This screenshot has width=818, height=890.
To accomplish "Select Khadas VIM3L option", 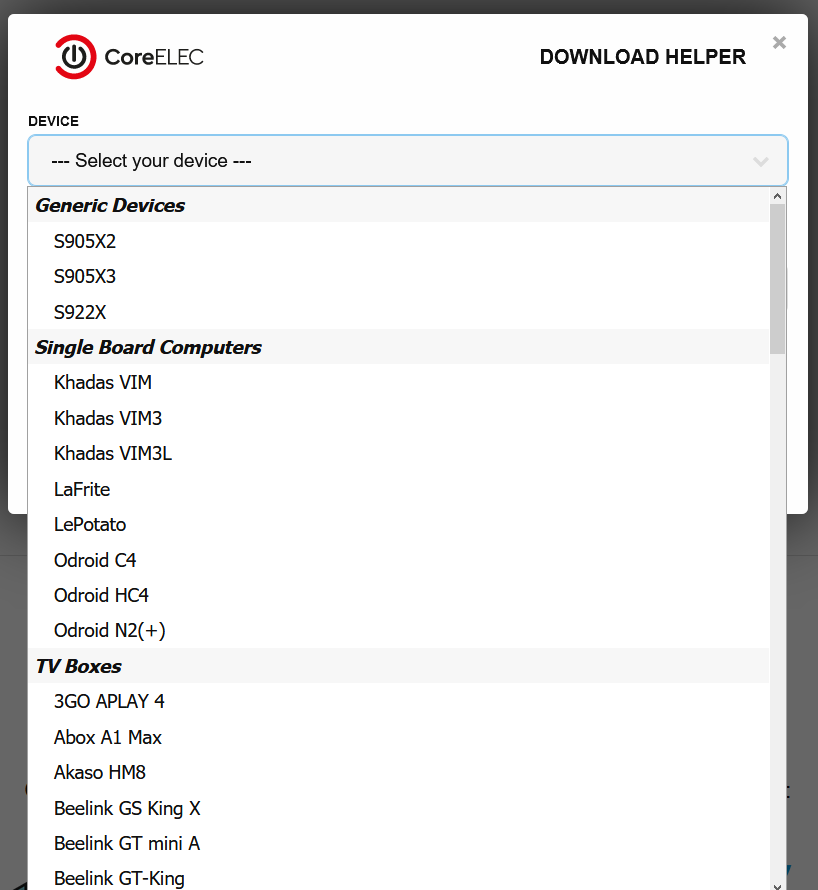I will click(x=398, y=454).
